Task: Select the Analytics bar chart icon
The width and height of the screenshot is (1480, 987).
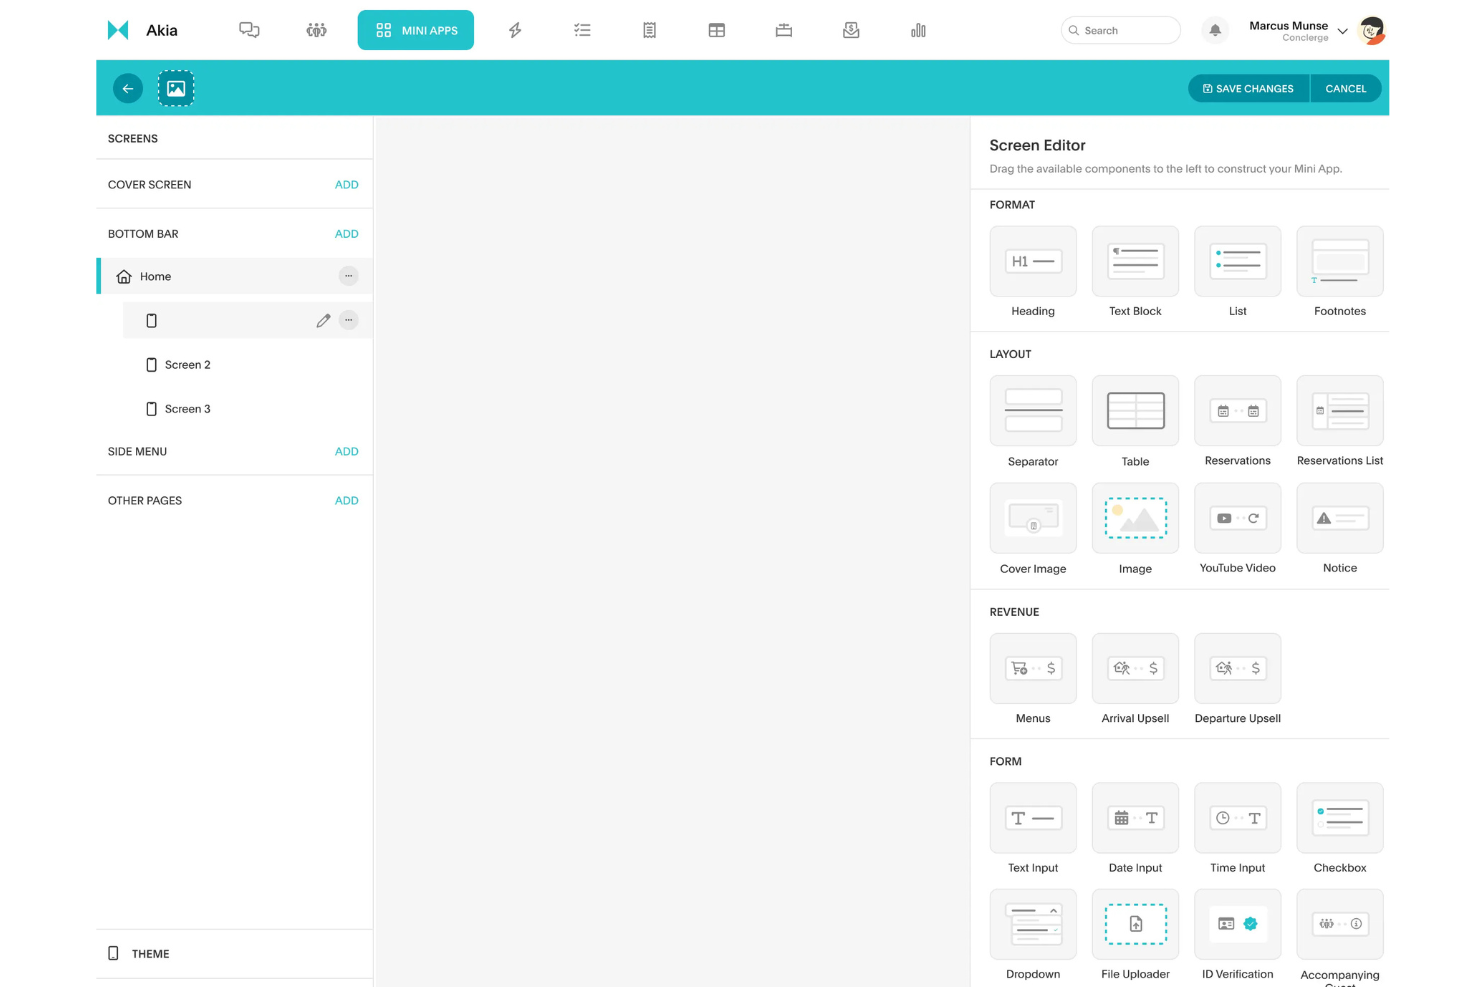Action: point(918,30)
